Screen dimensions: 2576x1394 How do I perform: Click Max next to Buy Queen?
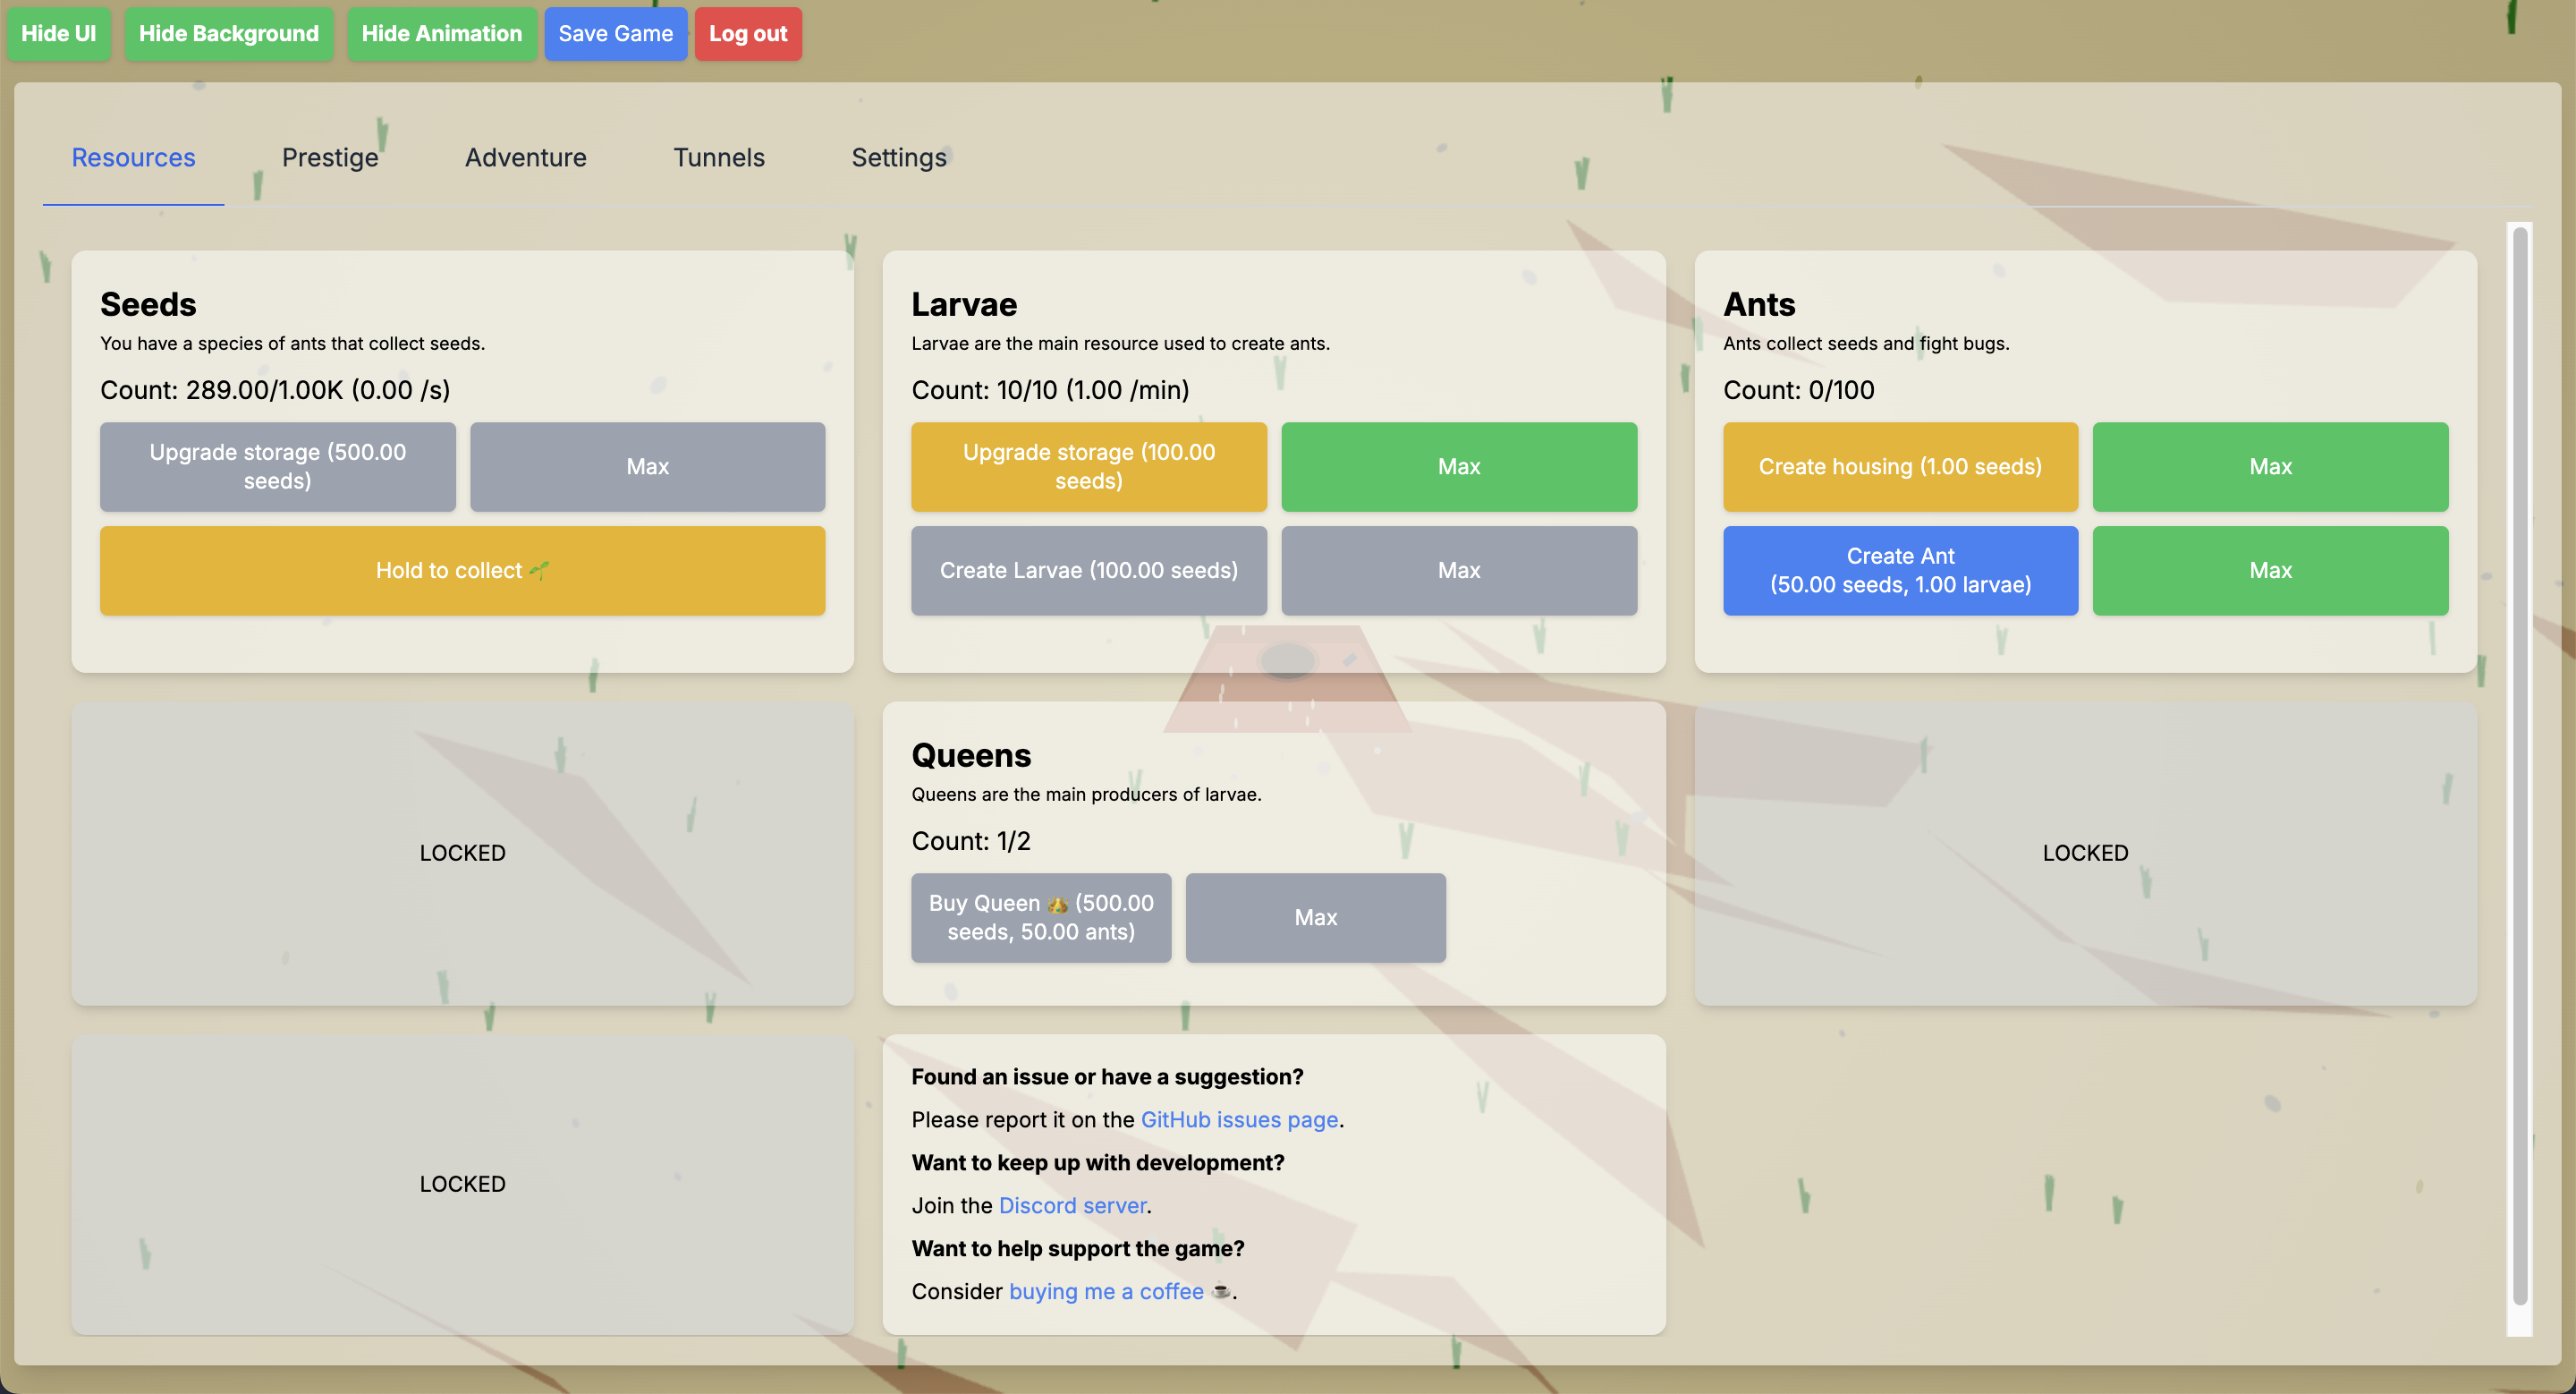pyautogui.click(x=1316, y=918)
